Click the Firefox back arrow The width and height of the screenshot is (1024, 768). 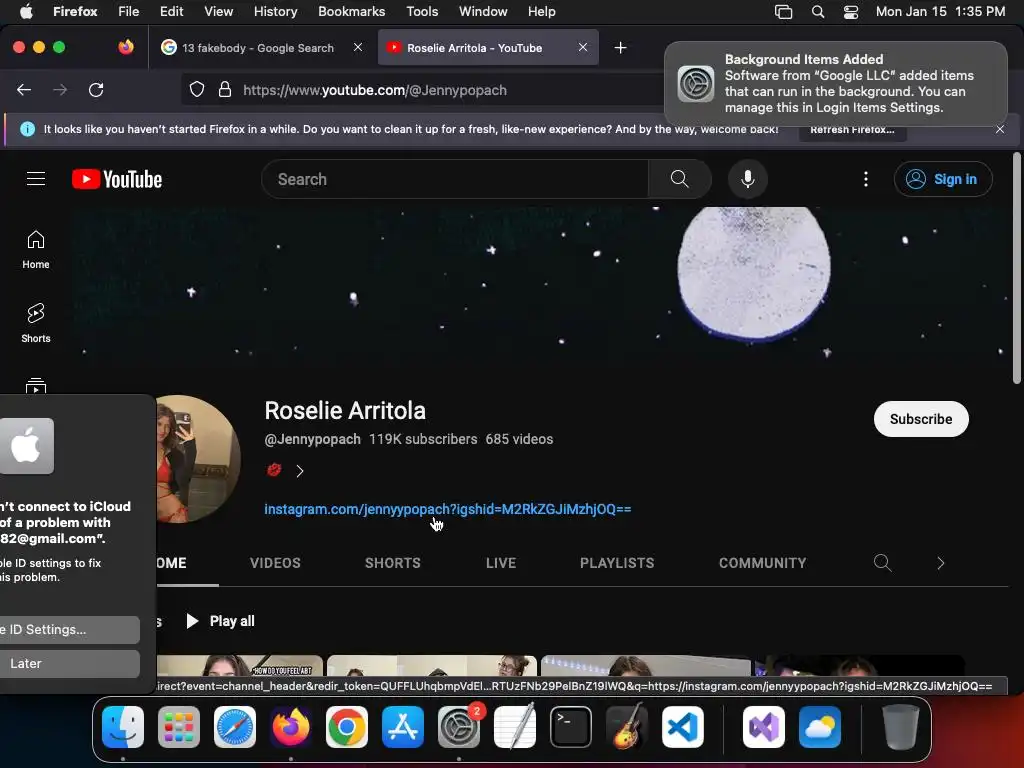(24, 90)
